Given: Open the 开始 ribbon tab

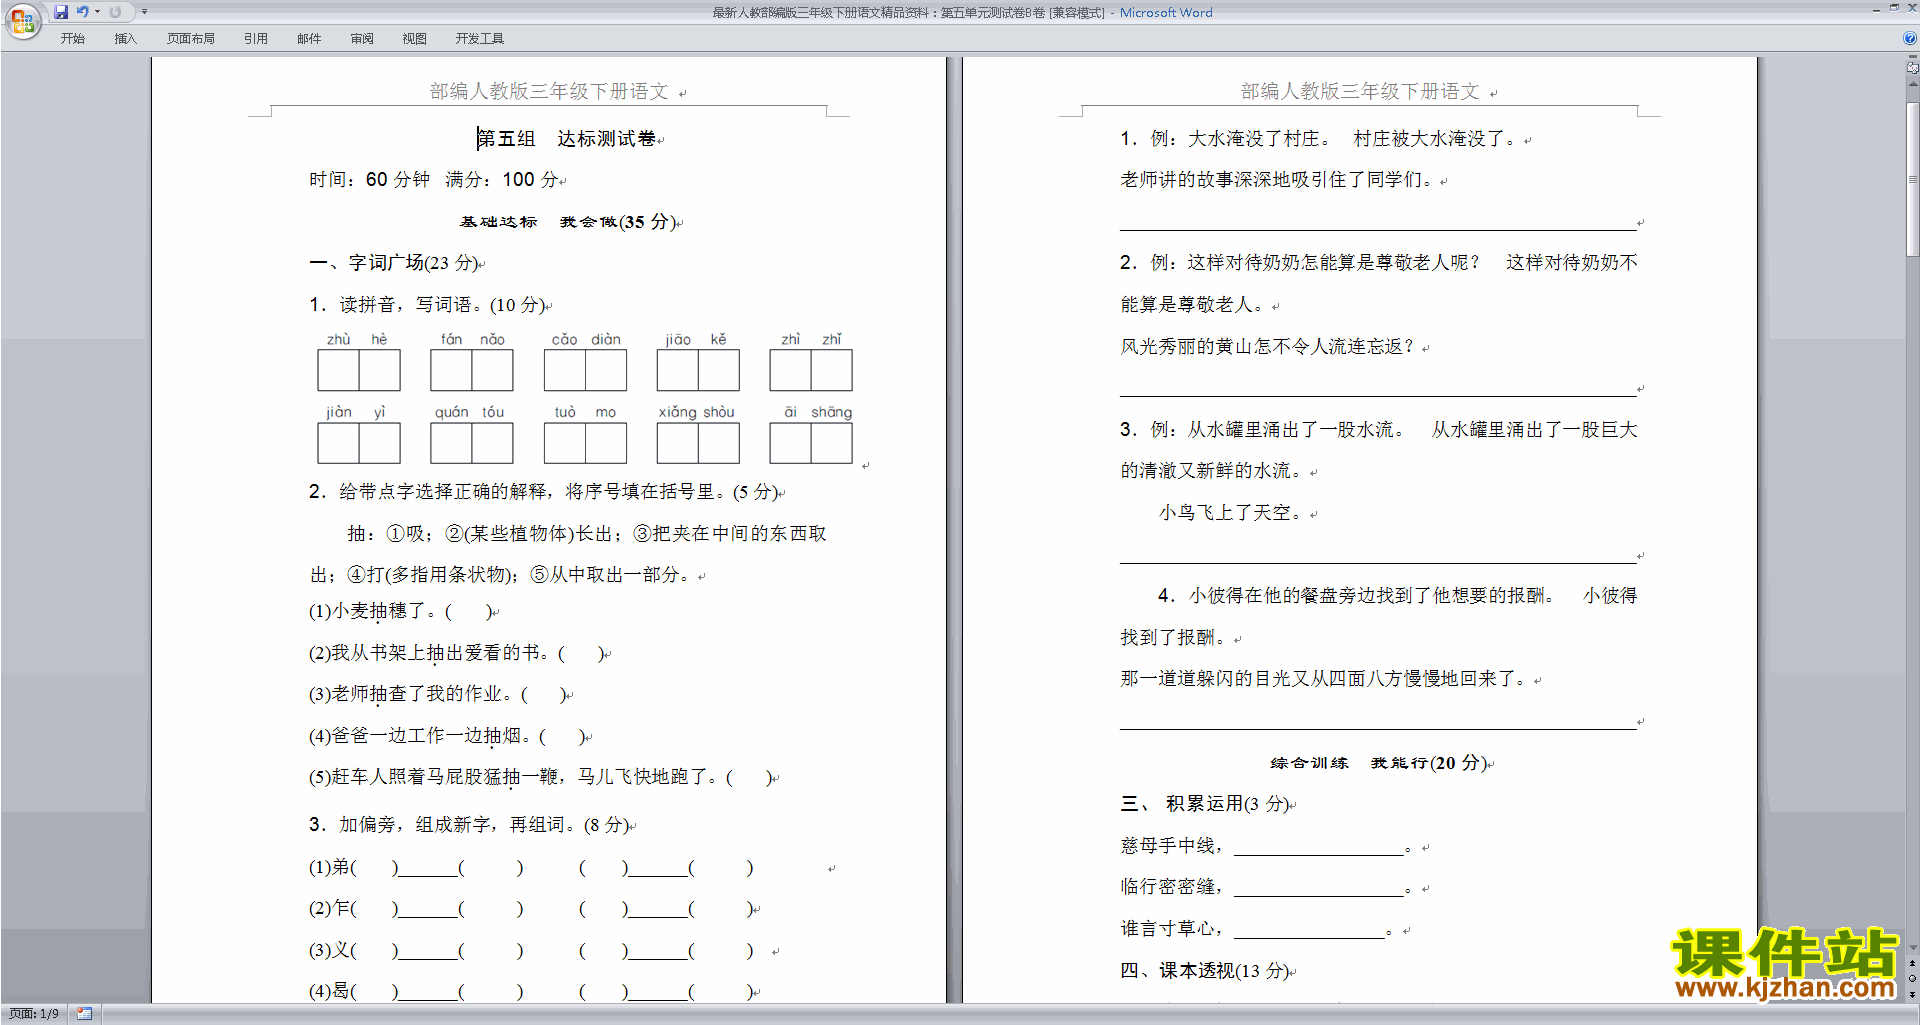Looking at the screenshot, I should 72,39.
